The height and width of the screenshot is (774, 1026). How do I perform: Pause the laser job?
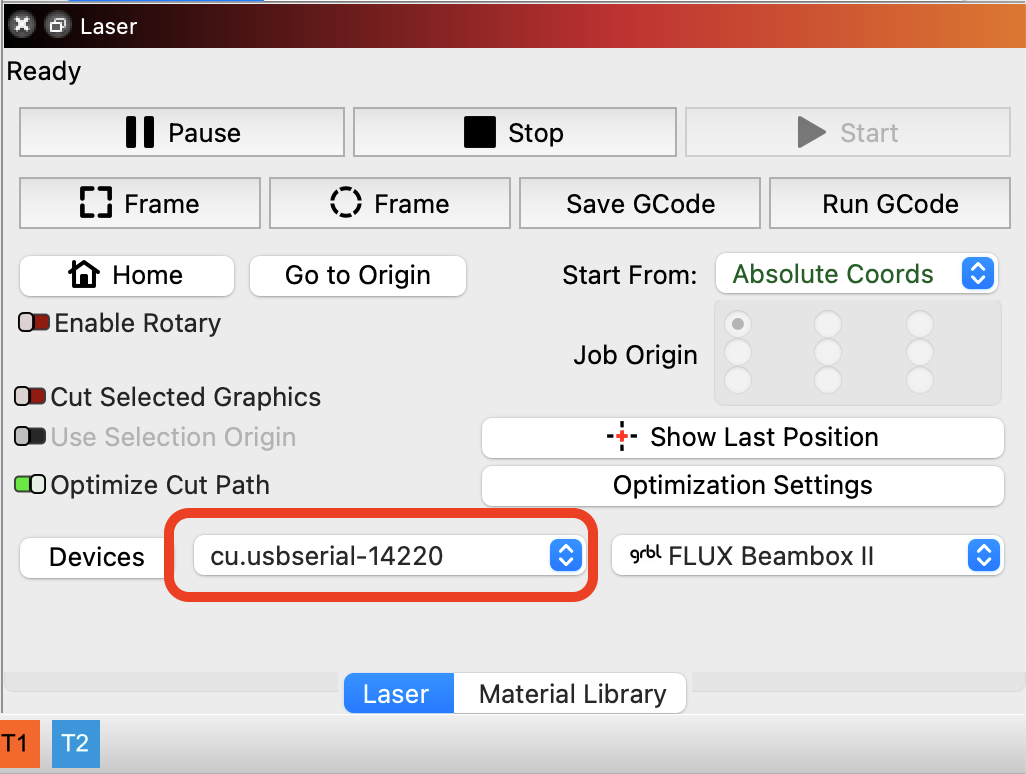(x=182, y=132)
